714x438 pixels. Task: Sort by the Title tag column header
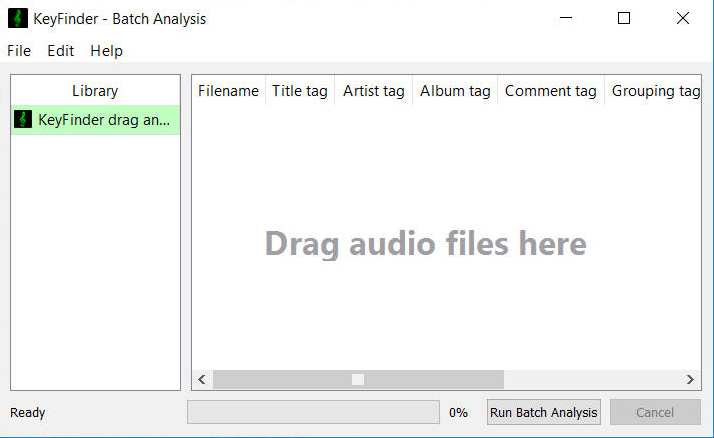300,91
